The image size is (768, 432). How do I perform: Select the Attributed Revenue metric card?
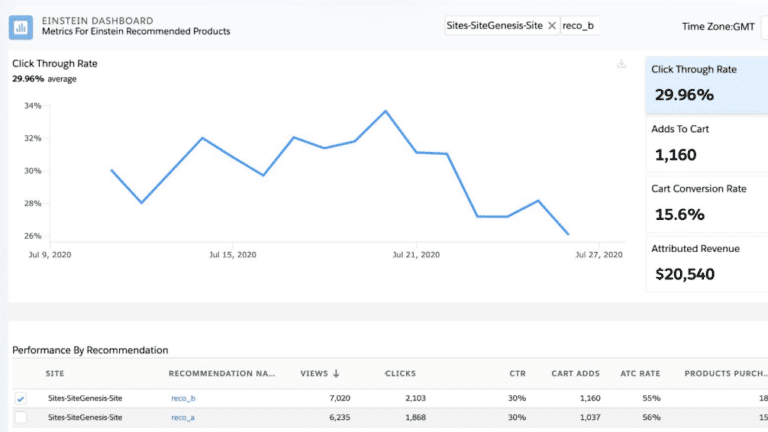(x=706, y=264)
